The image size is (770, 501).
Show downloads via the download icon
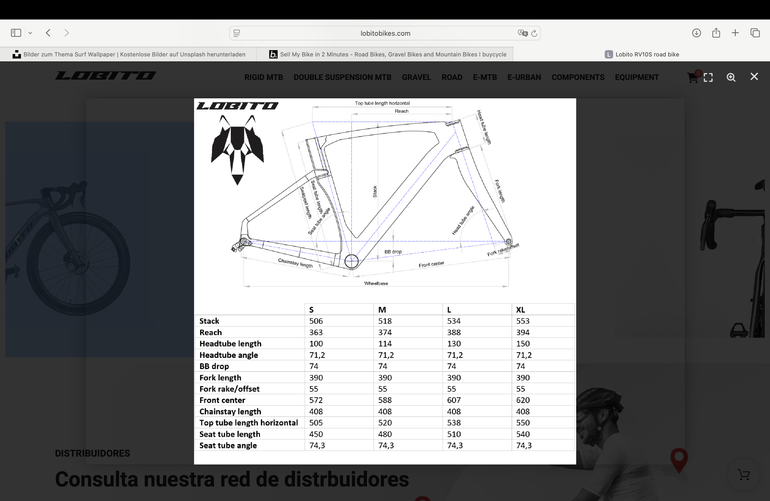tap(696, 33)
